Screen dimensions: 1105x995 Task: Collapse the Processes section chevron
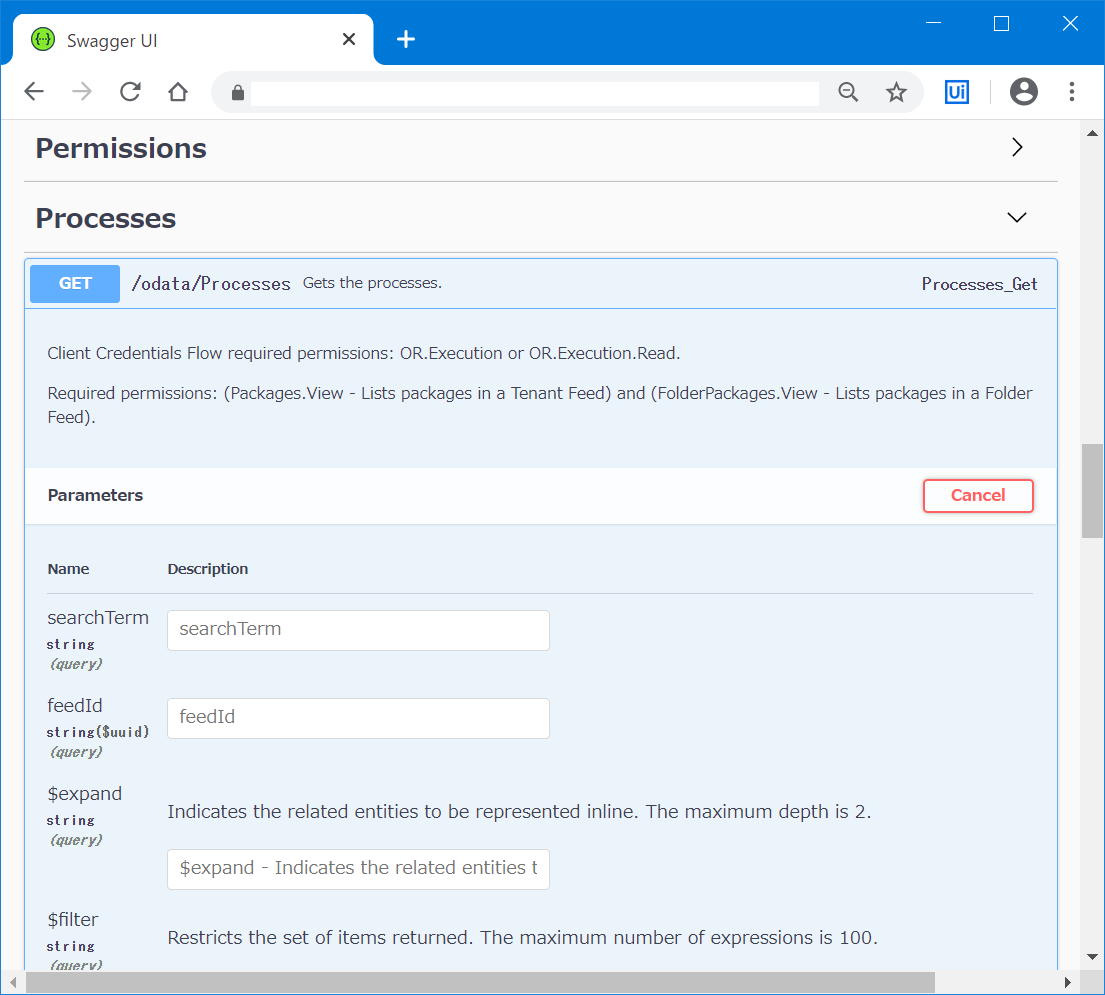(1016, 217)
